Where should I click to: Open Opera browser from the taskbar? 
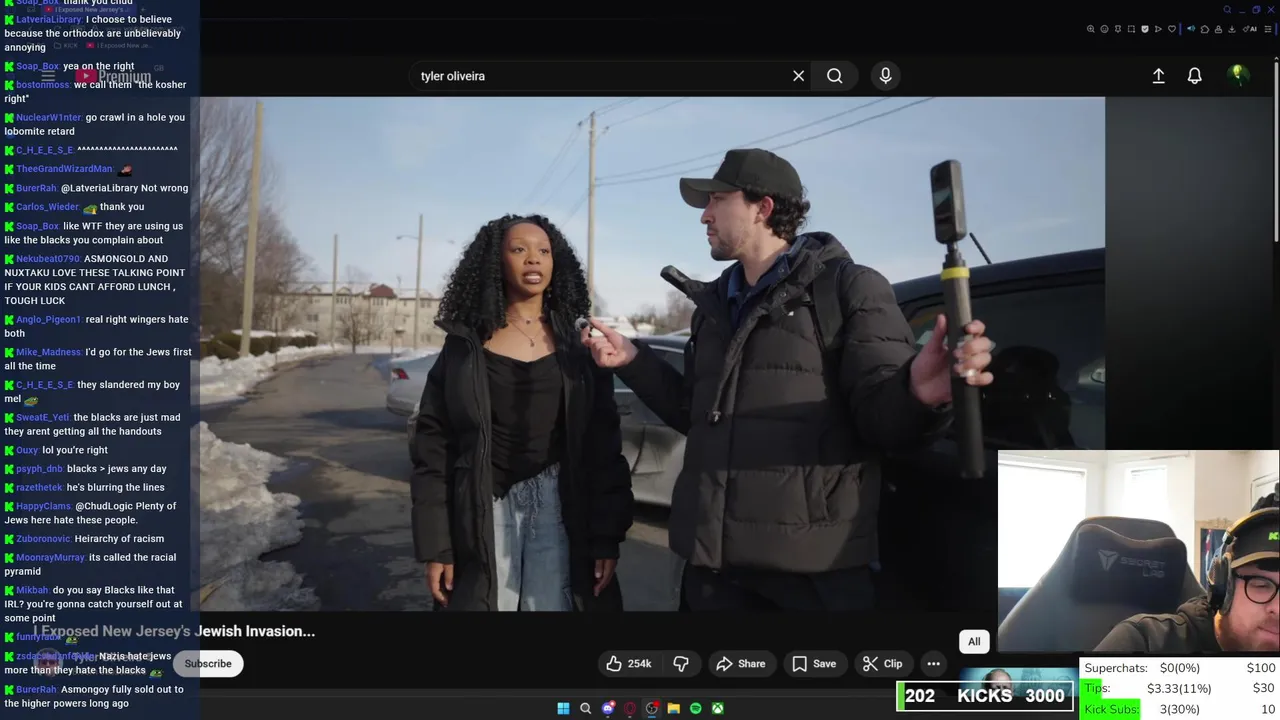coord(630,708)
